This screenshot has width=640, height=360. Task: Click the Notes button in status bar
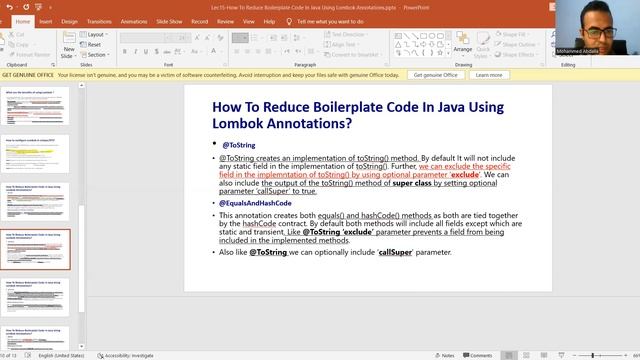pyautogui.click(x=444, y=356)
